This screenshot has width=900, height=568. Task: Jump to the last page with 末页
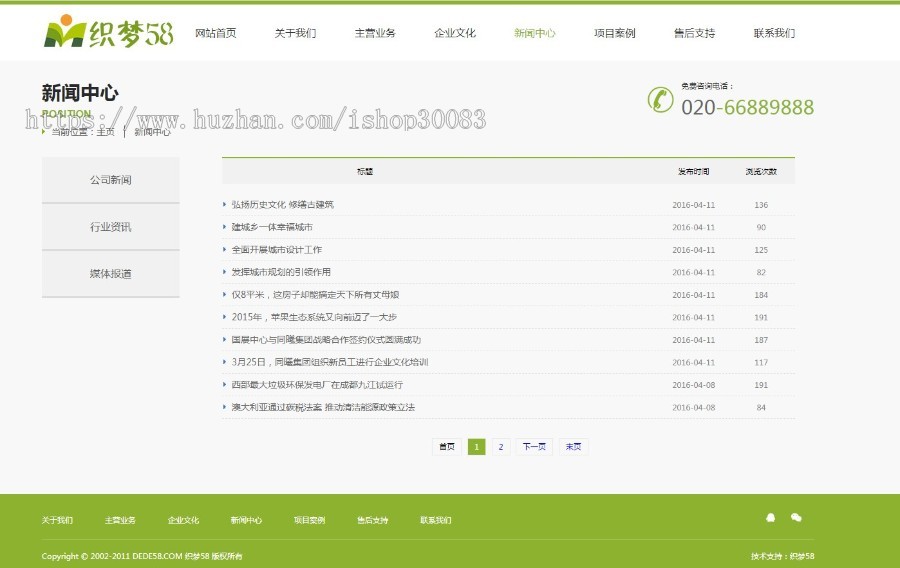[x=573, y=447]
